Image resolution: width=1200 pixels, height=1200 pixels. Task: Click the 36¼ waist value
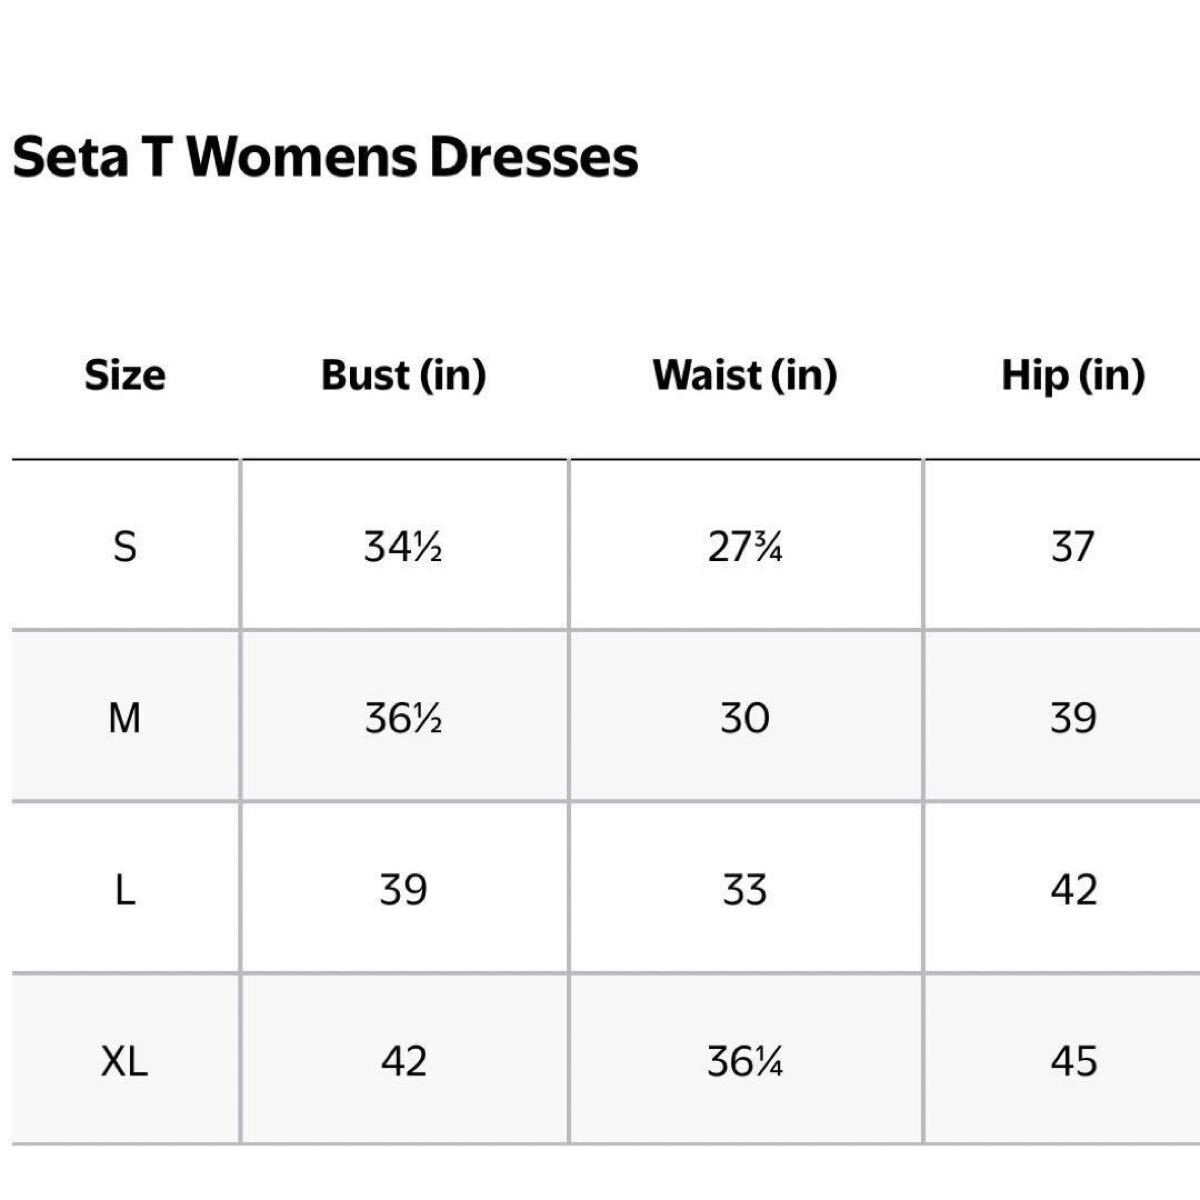(x=745, y=1060)
